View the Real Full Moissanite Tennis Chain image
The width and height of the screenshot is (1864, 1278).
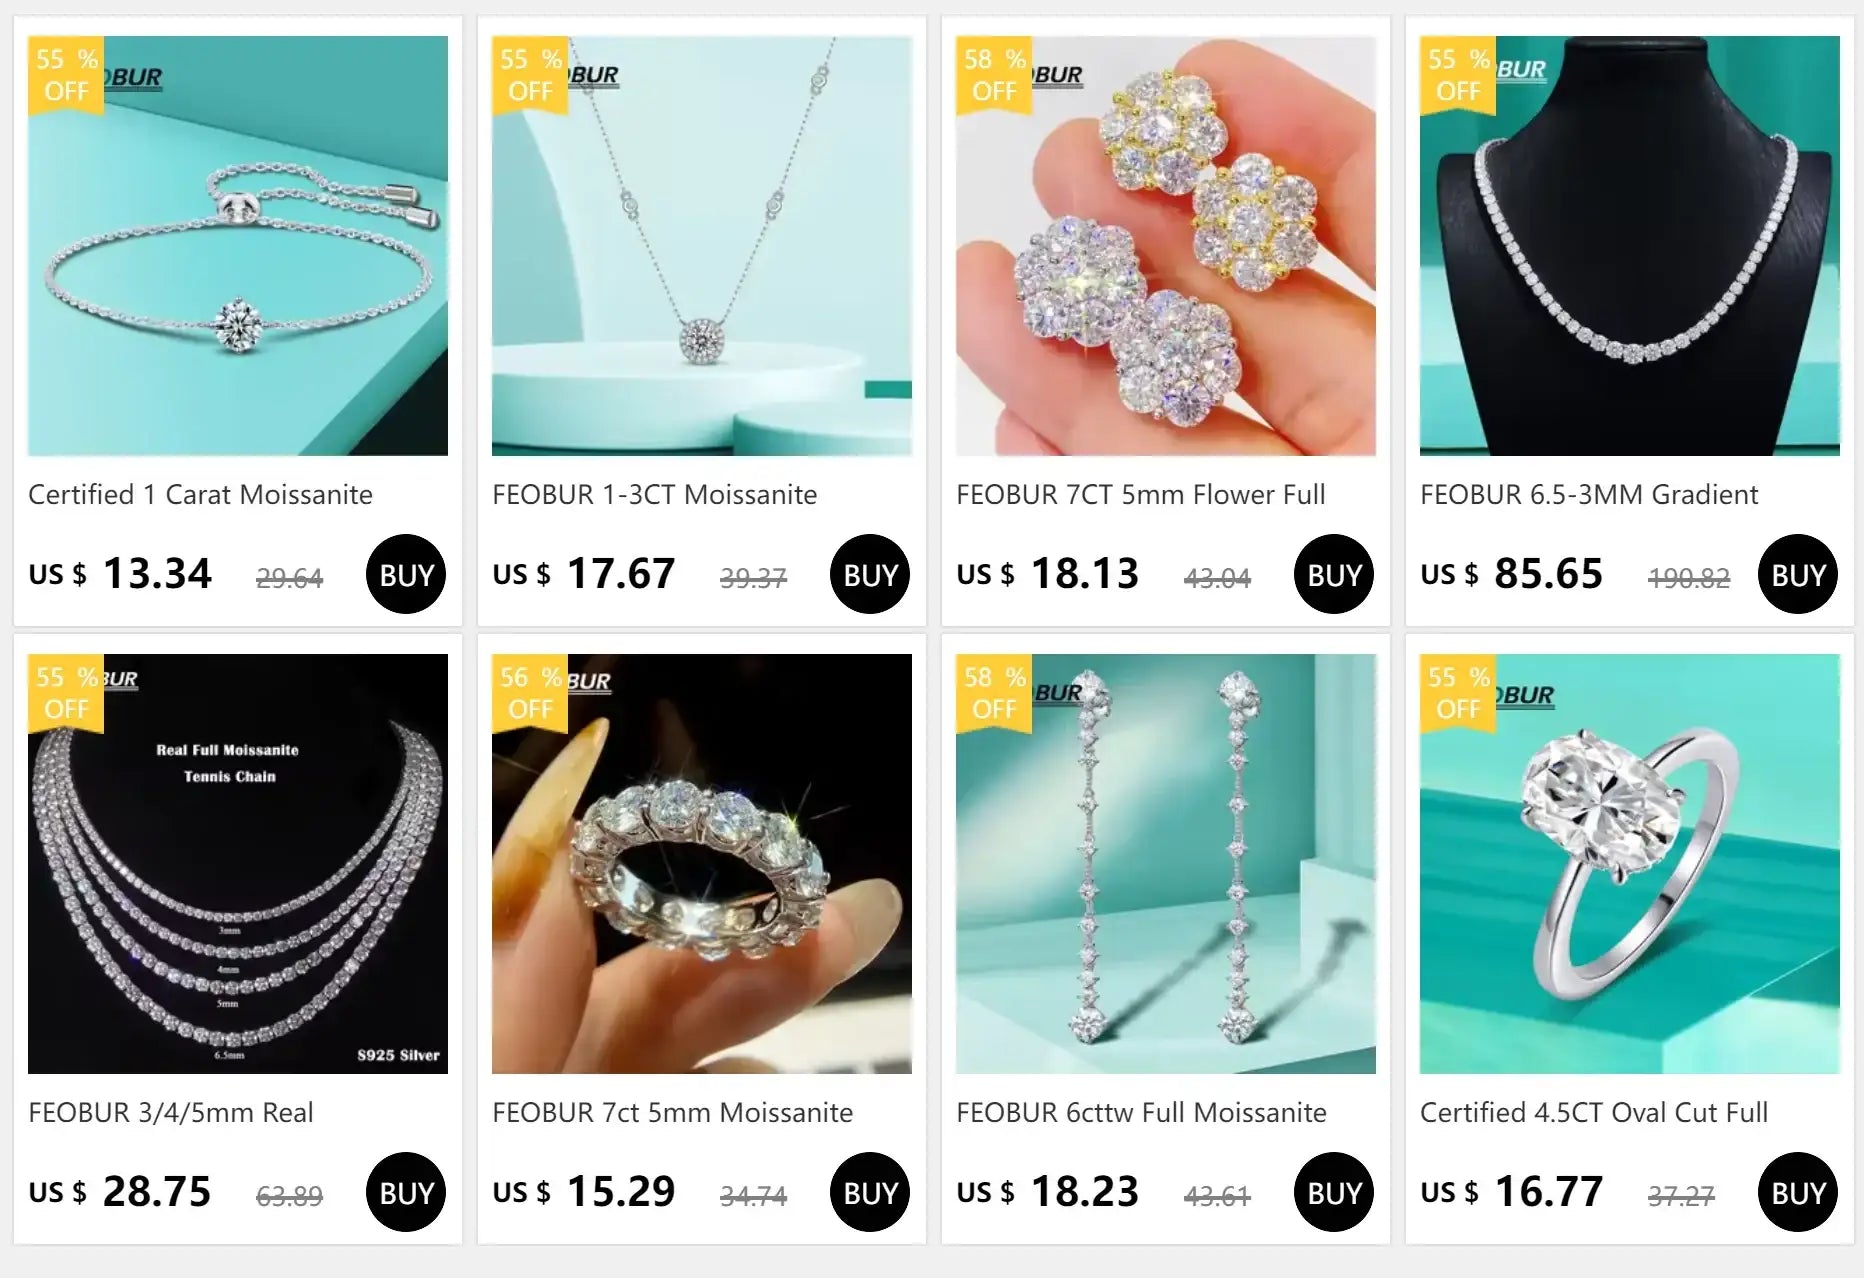tap(238, 864)
